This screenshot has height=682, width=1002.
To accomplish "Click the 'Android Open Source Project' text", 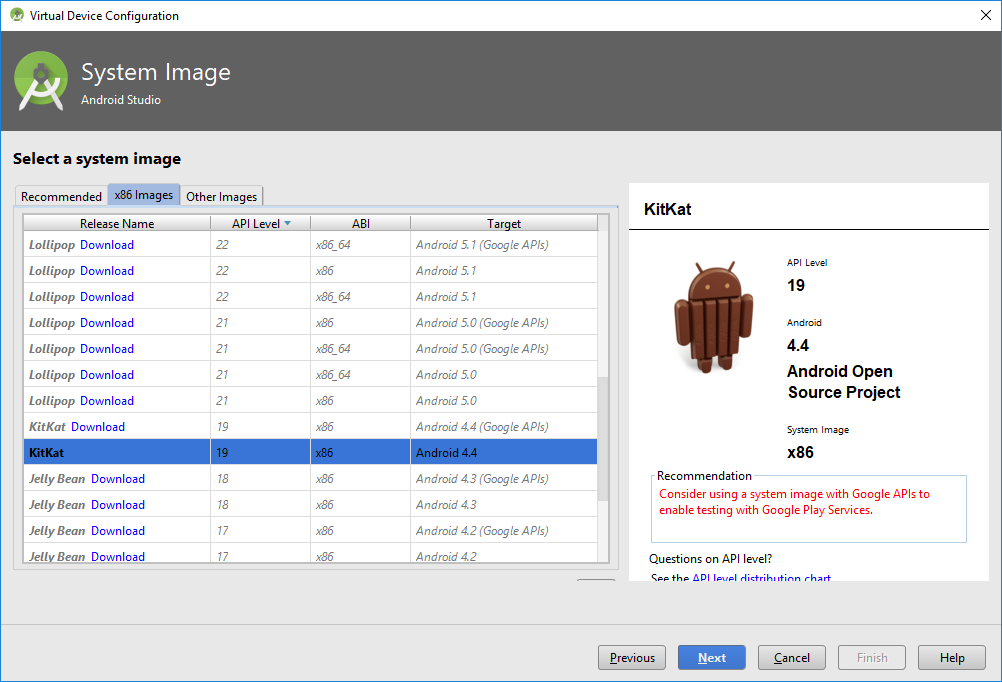I will click(844, 382).
